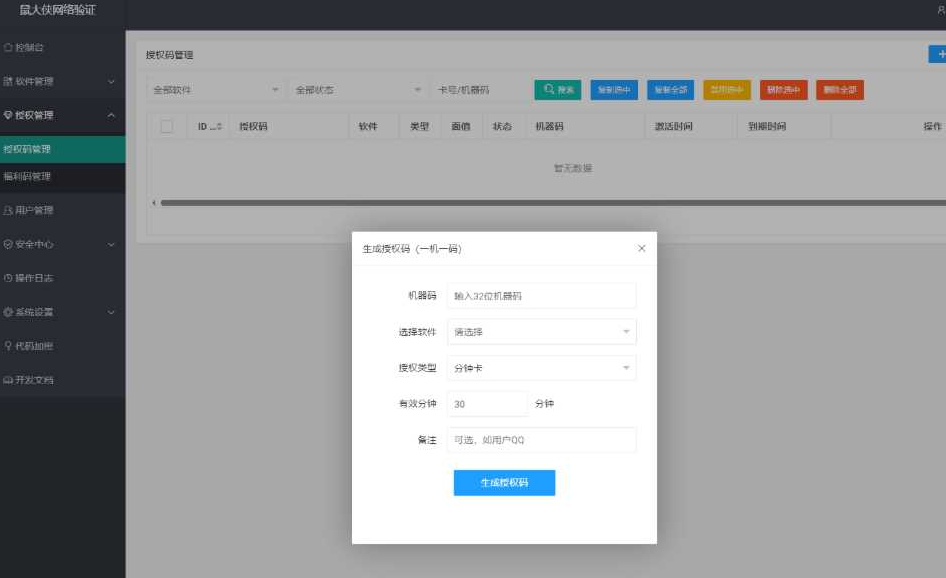Screen dimensions: 946x578
Task: Click the blue 生成授权码 submit button
Action: pos(504,483)
